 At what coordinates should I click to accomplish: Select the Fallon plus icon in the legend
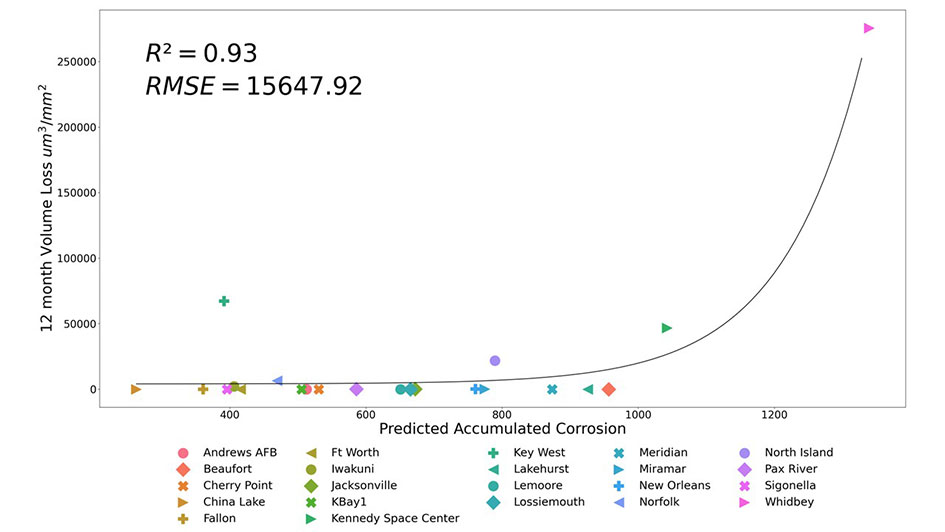tap(183, 518)
